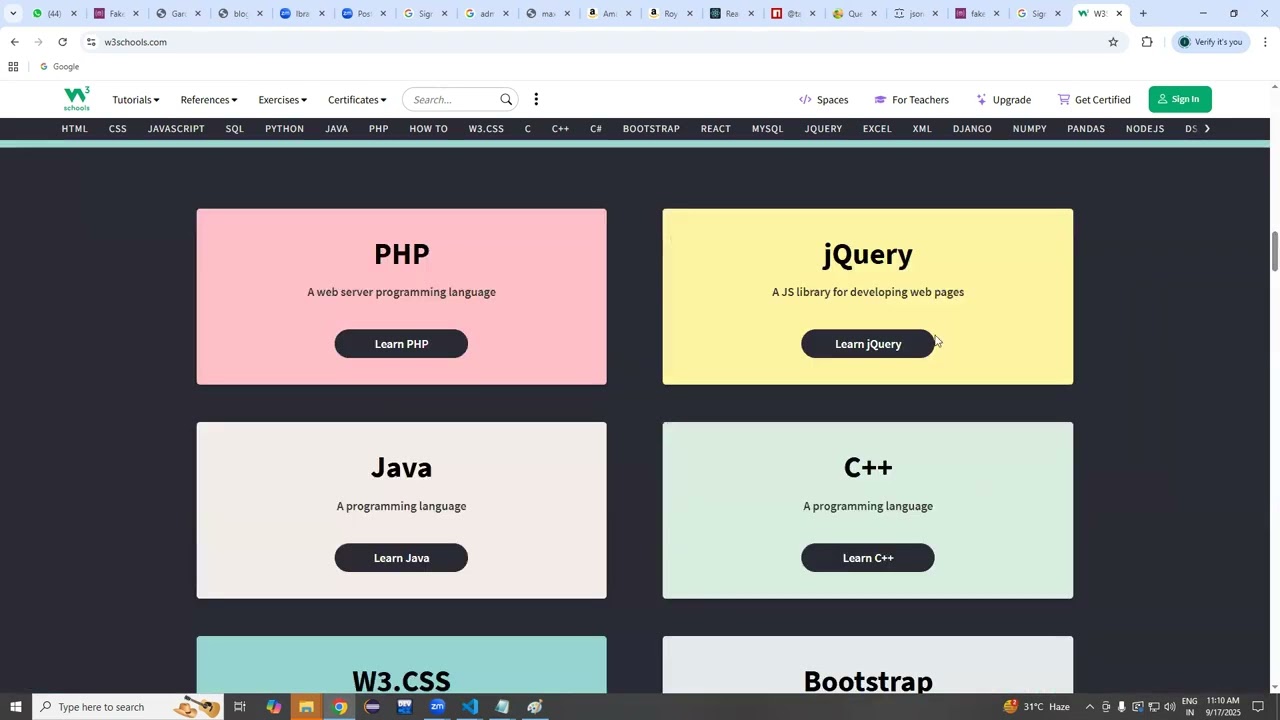
Task: Open the Verify it's you profile chip
Action: [1210, 42]
